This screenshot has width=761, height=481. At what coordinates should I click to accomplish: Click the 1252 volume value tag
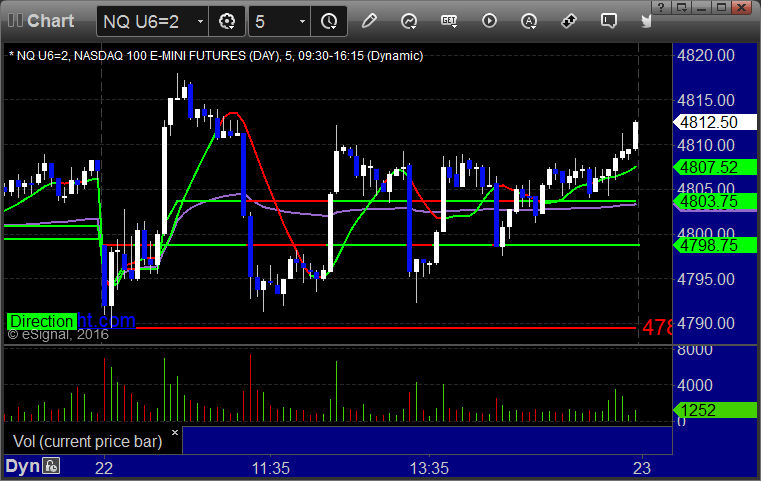click(715, 410)
